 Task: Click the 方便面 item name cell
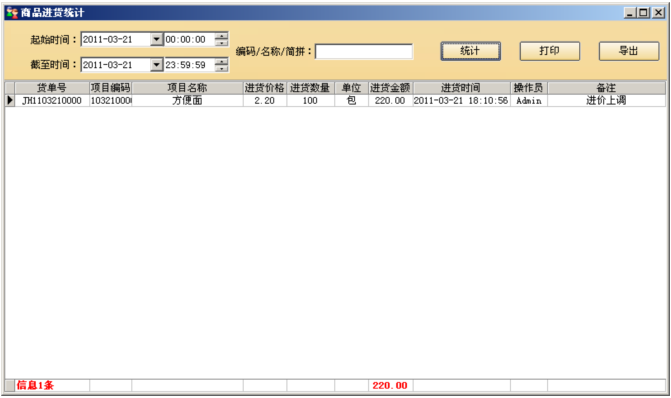point(187,101)
